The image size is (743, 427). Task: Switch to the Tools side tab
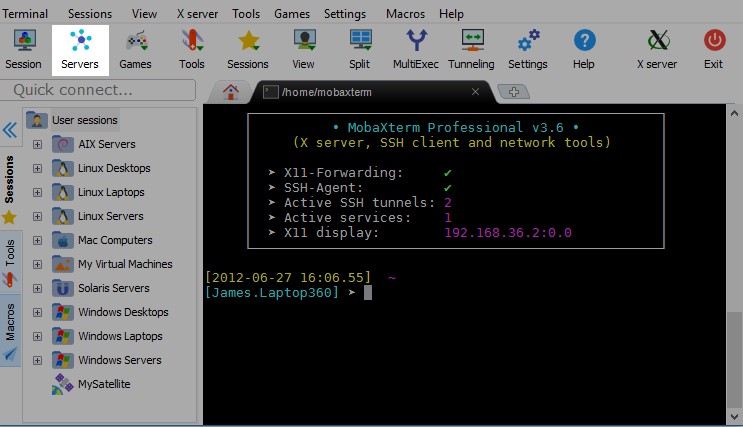pyautogui.click(x=9, y=262)
